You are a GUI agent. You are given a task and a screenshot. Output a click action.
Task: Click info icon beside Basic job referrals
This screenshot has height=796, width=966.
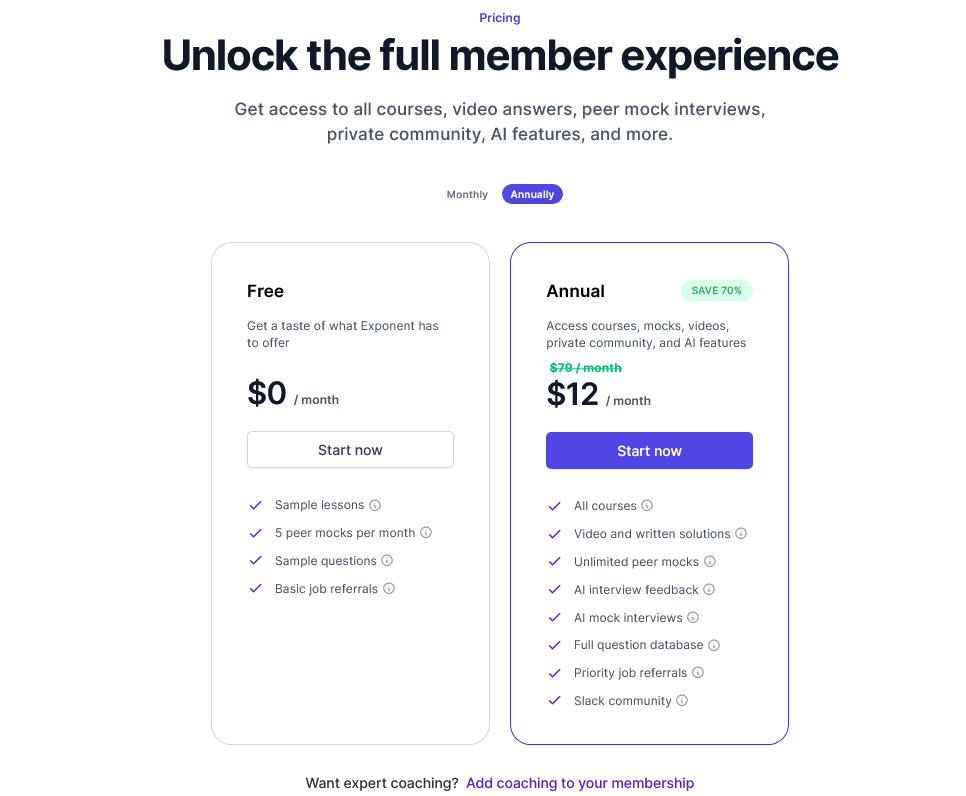pos(389,589)
